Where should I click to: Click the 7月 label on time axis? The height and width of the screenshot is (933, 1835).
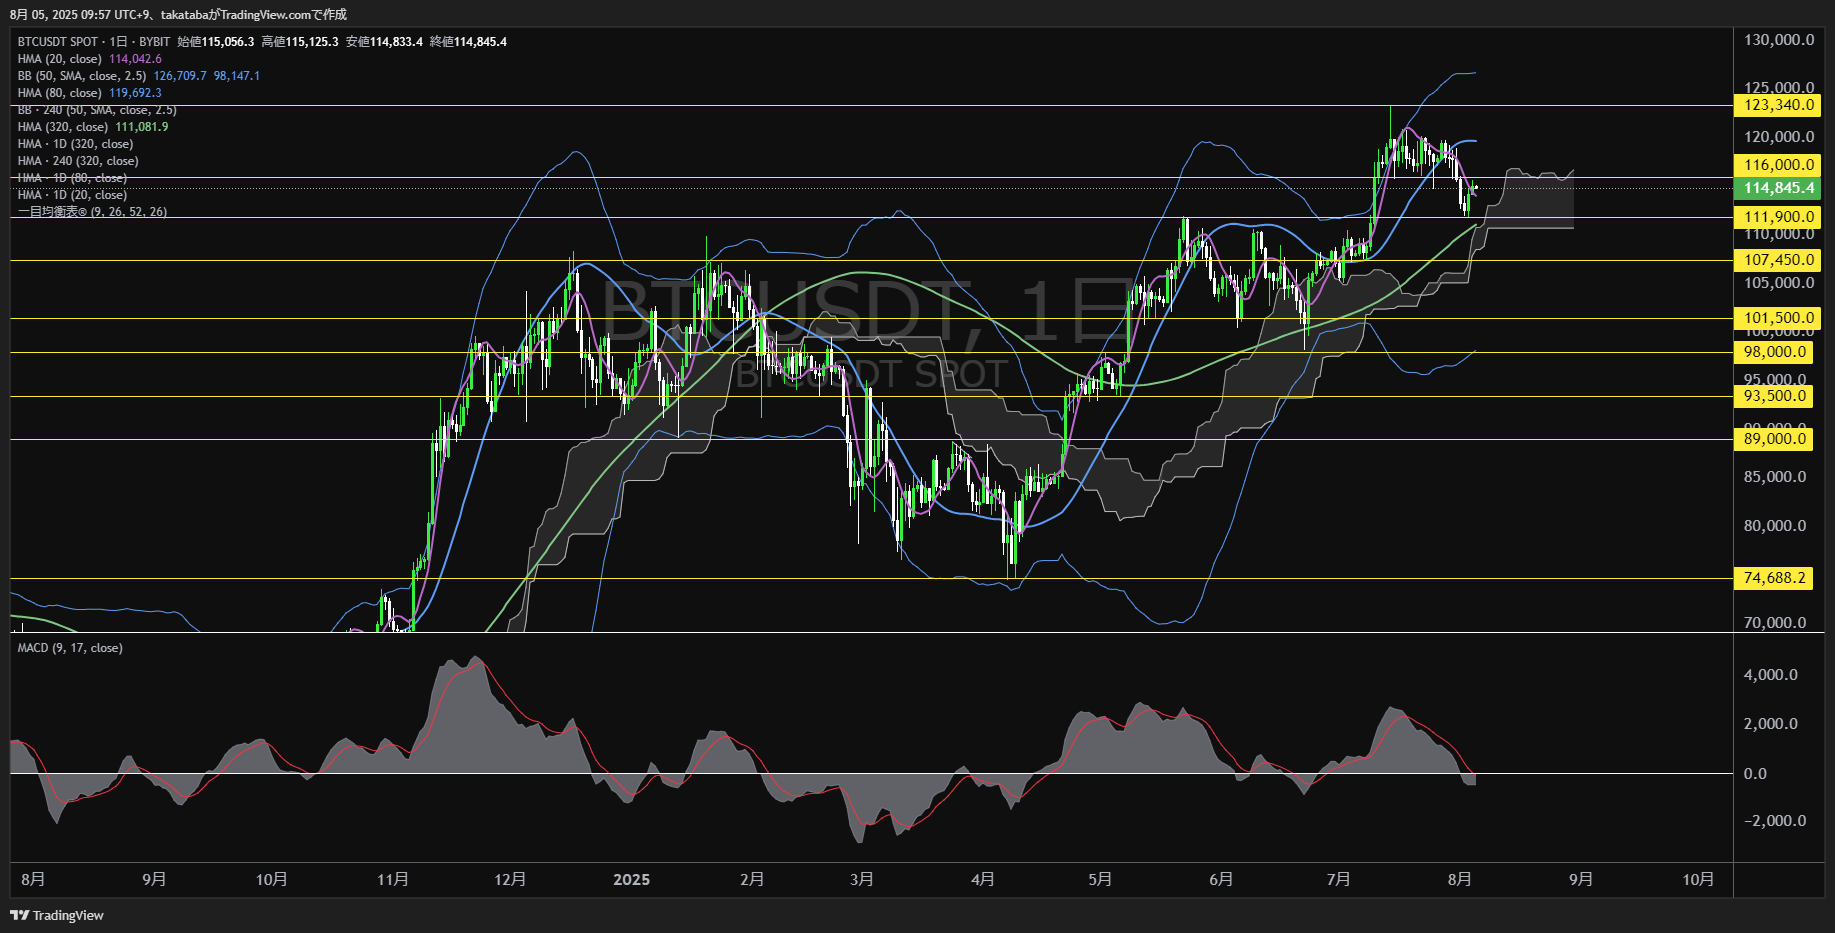1338,879
